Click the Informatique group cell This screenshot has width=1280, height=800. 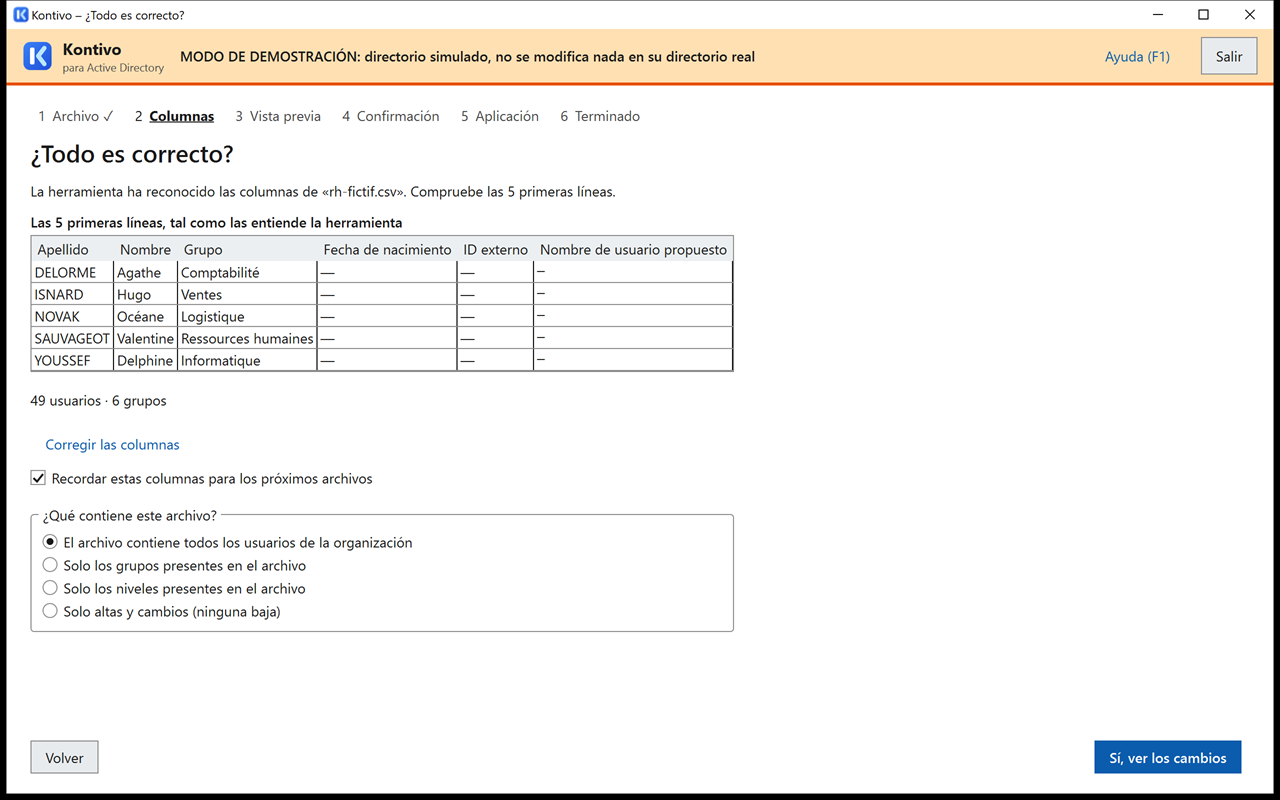point(248,360)
